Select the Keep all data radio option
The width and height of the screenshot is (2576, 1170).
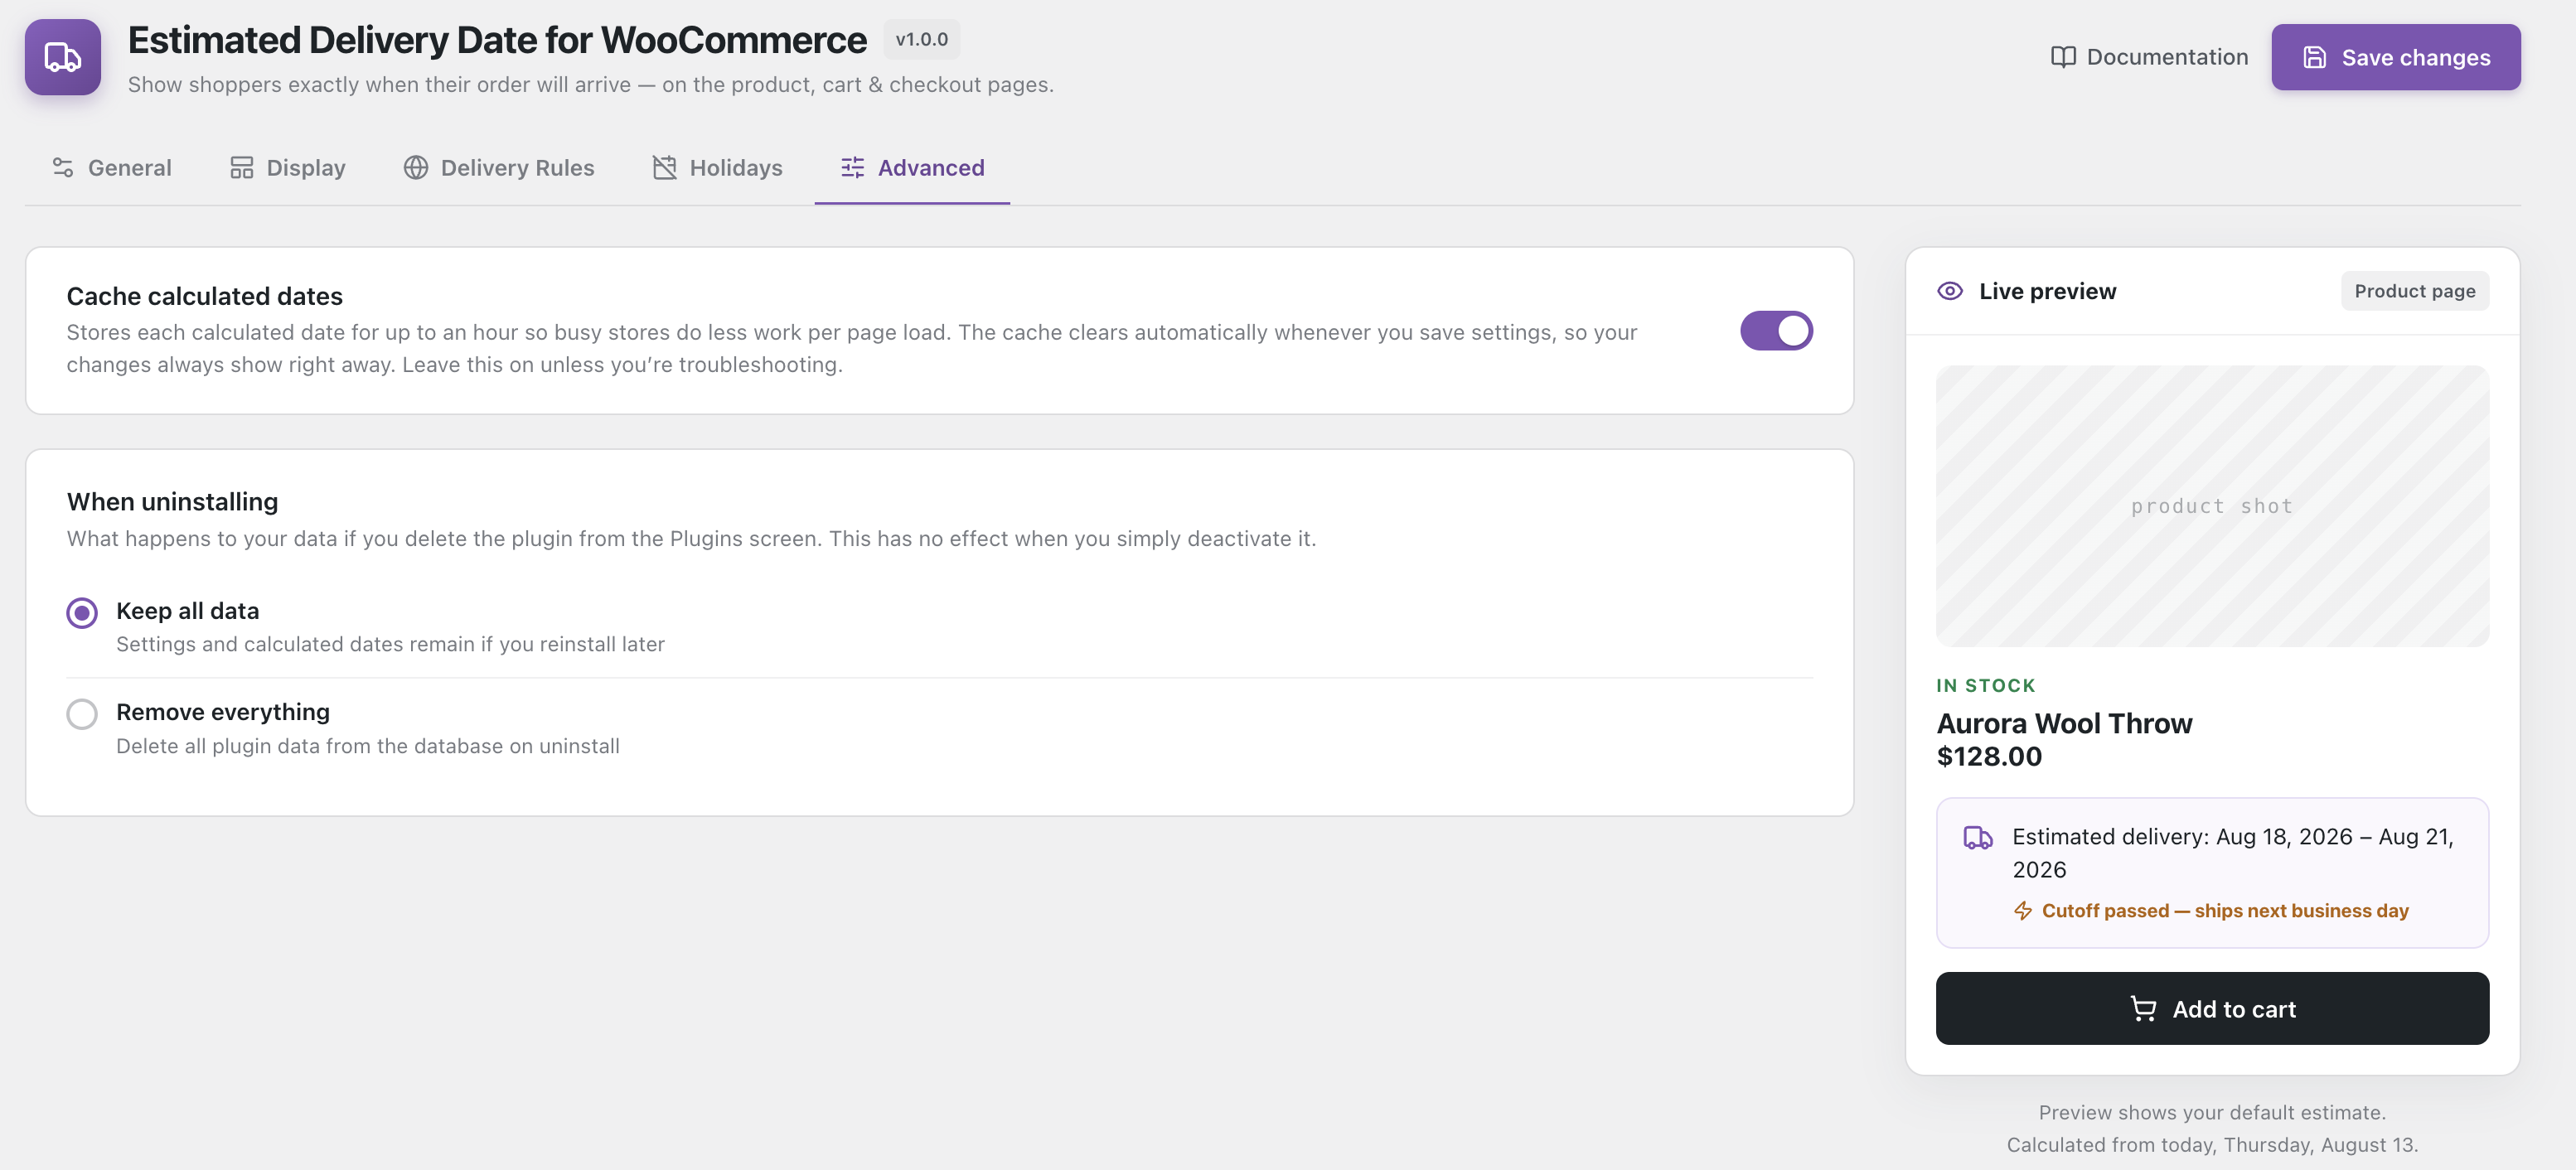pyautogui.click(x=82, y=612)
